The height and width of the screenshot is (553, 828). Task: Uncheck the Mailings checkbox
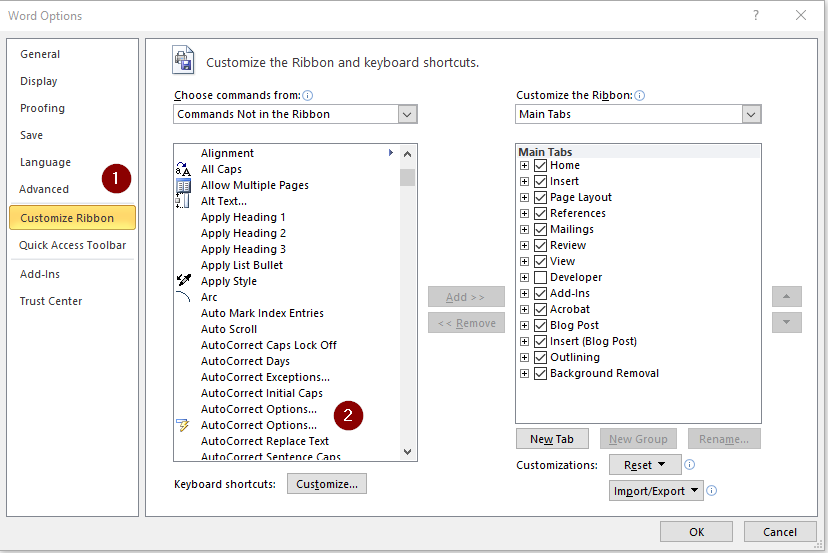[540, 229]
